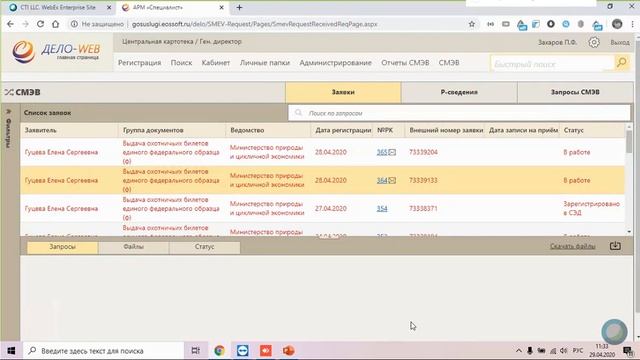The height and width of the screenshot is (360, 640).
Task: Open record number 365 link
Action: pos(382,152)
